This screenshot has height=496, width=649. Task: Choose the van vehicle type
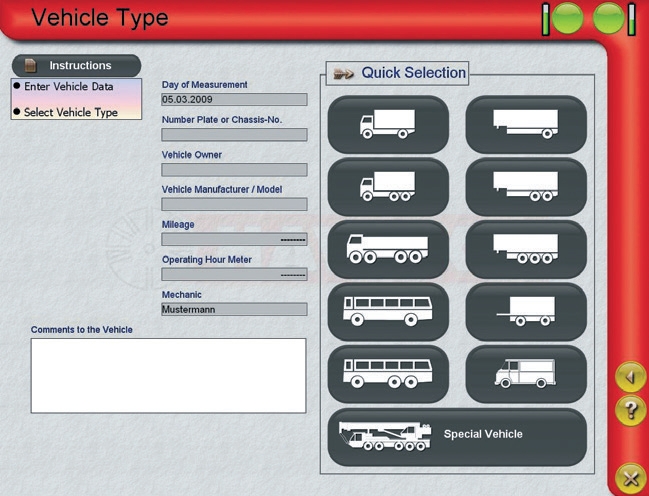coord(526,372)
